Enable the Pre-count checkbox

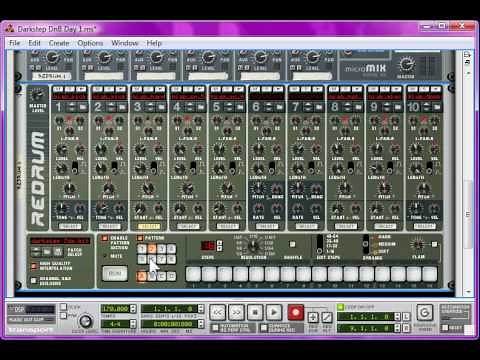point(63,315)
